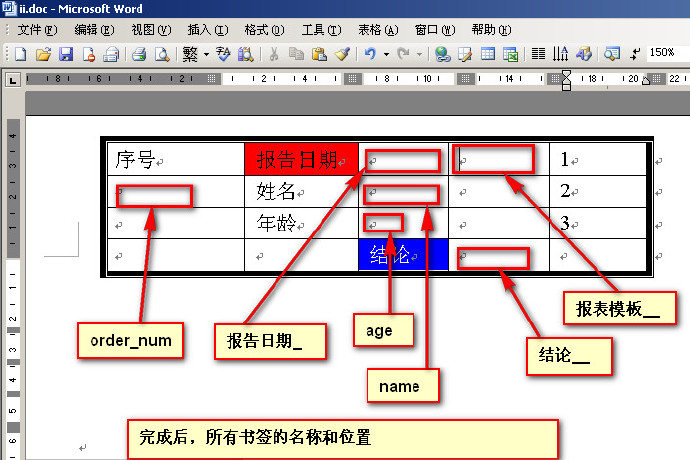This screenshot has height=460, width=690.
Task: Open the 窗口(W) menu
Action: click(435, 30)
